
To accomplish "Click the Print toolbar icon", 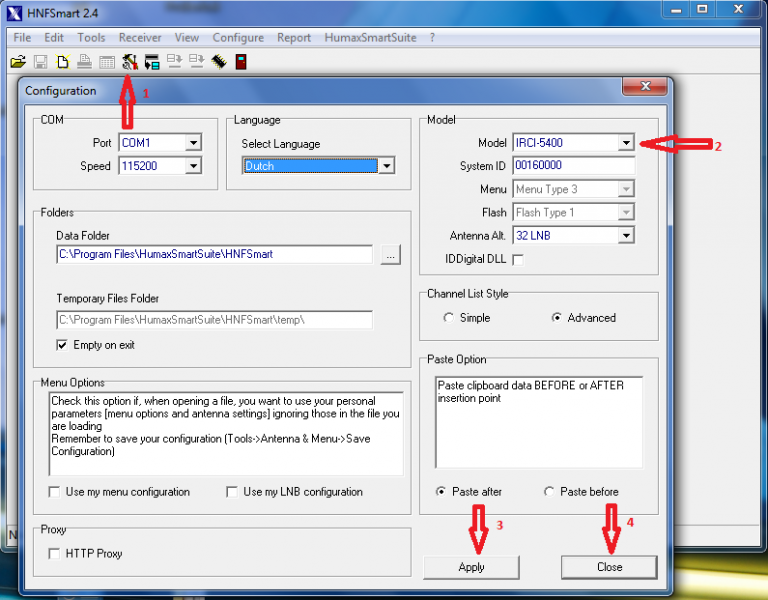I will coord(85,62).
